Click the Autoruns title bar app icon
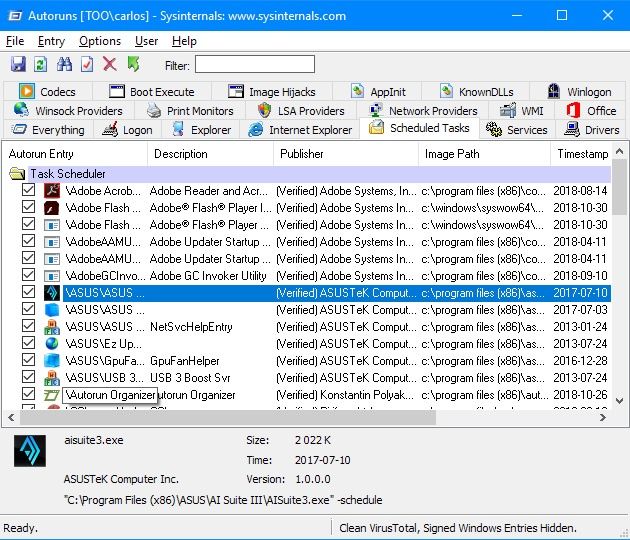The width and height of the screenshot is (630, 540). click(15, 16)
